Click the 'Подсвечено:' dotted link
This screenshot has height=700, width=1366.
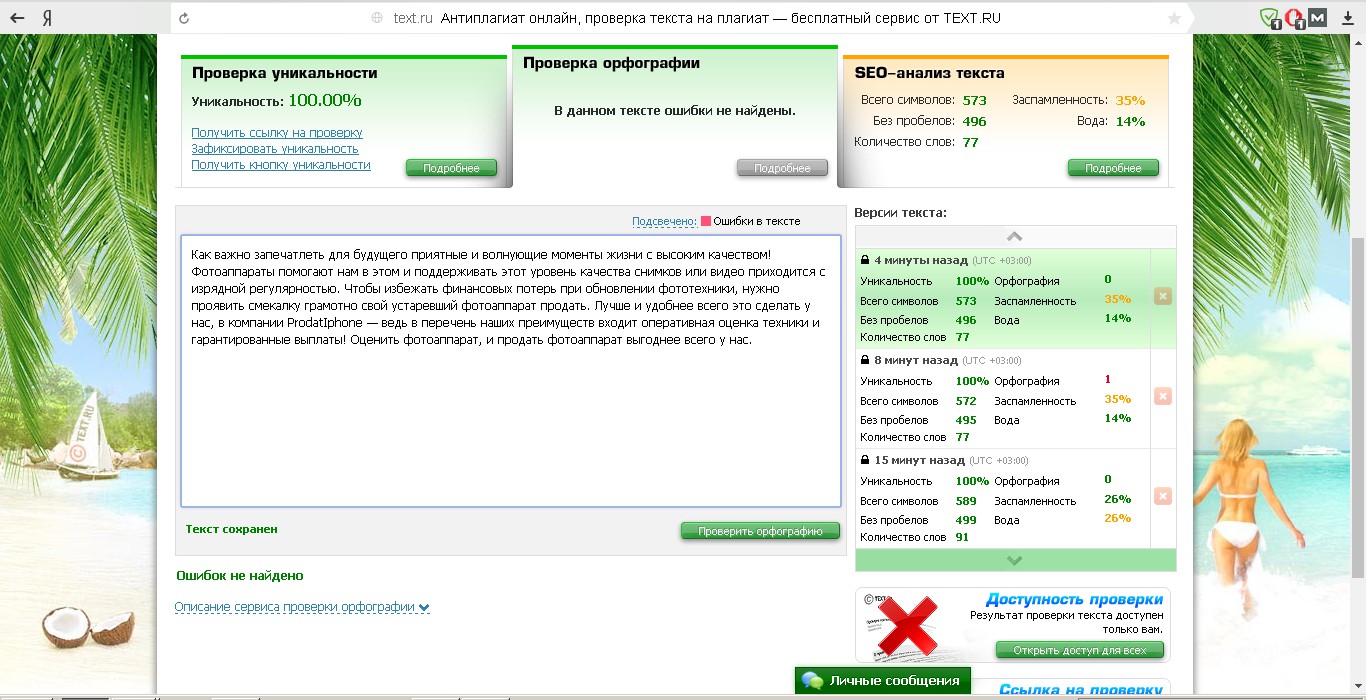(x=664, y=221)
